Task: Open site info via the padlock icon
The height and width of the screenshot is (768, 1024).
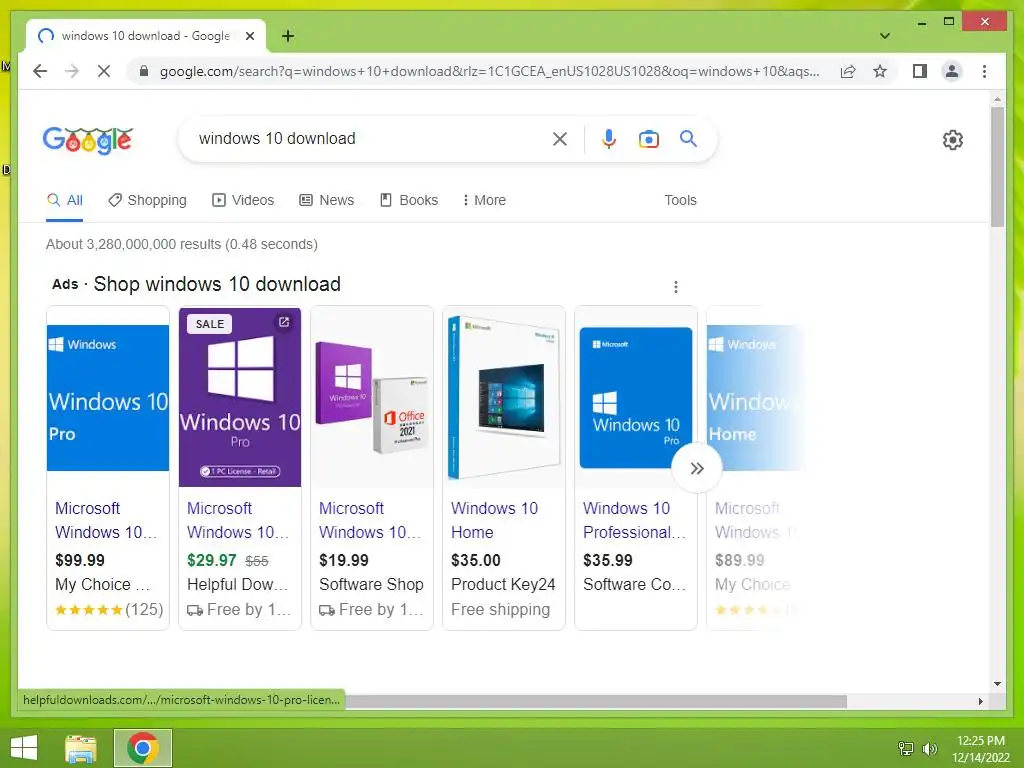Action: 144,71
